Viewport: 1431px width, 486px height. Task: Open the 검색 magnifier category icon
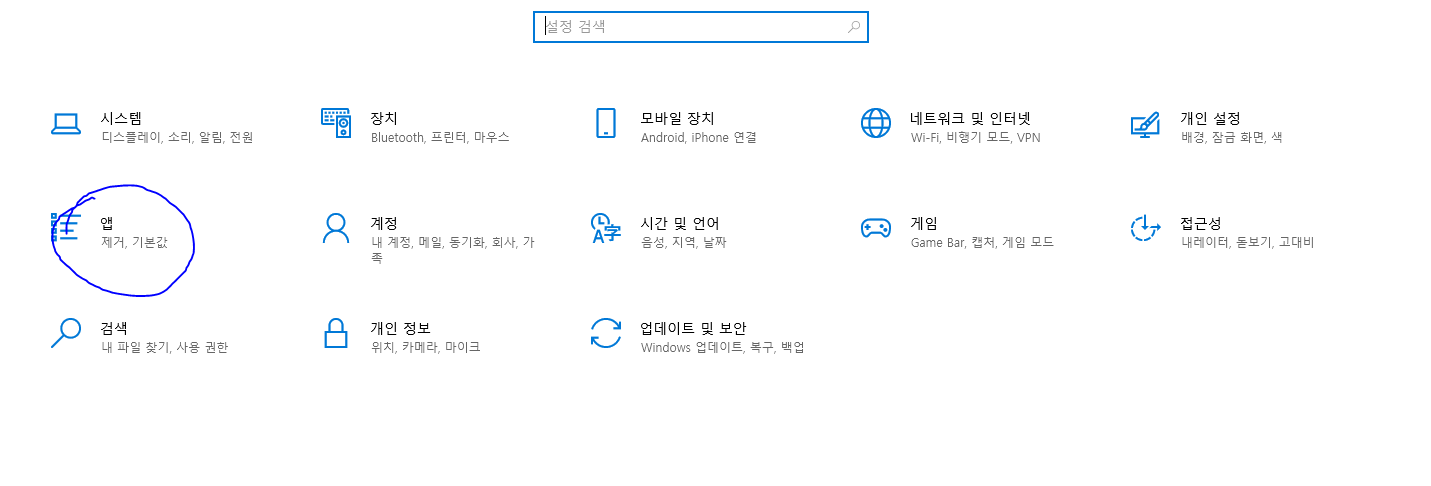pos(66,332)
